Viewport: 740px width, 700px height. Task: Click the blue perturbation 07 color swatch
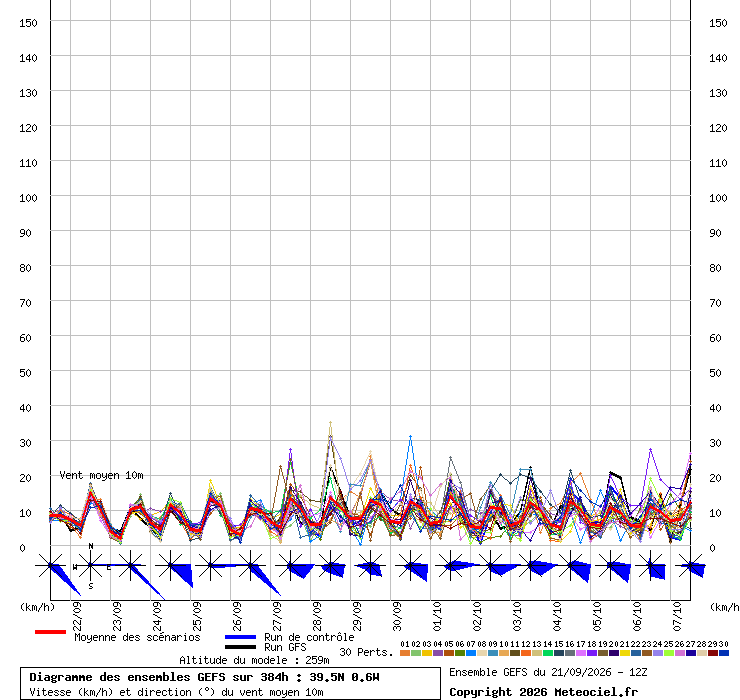coord(471,653)
